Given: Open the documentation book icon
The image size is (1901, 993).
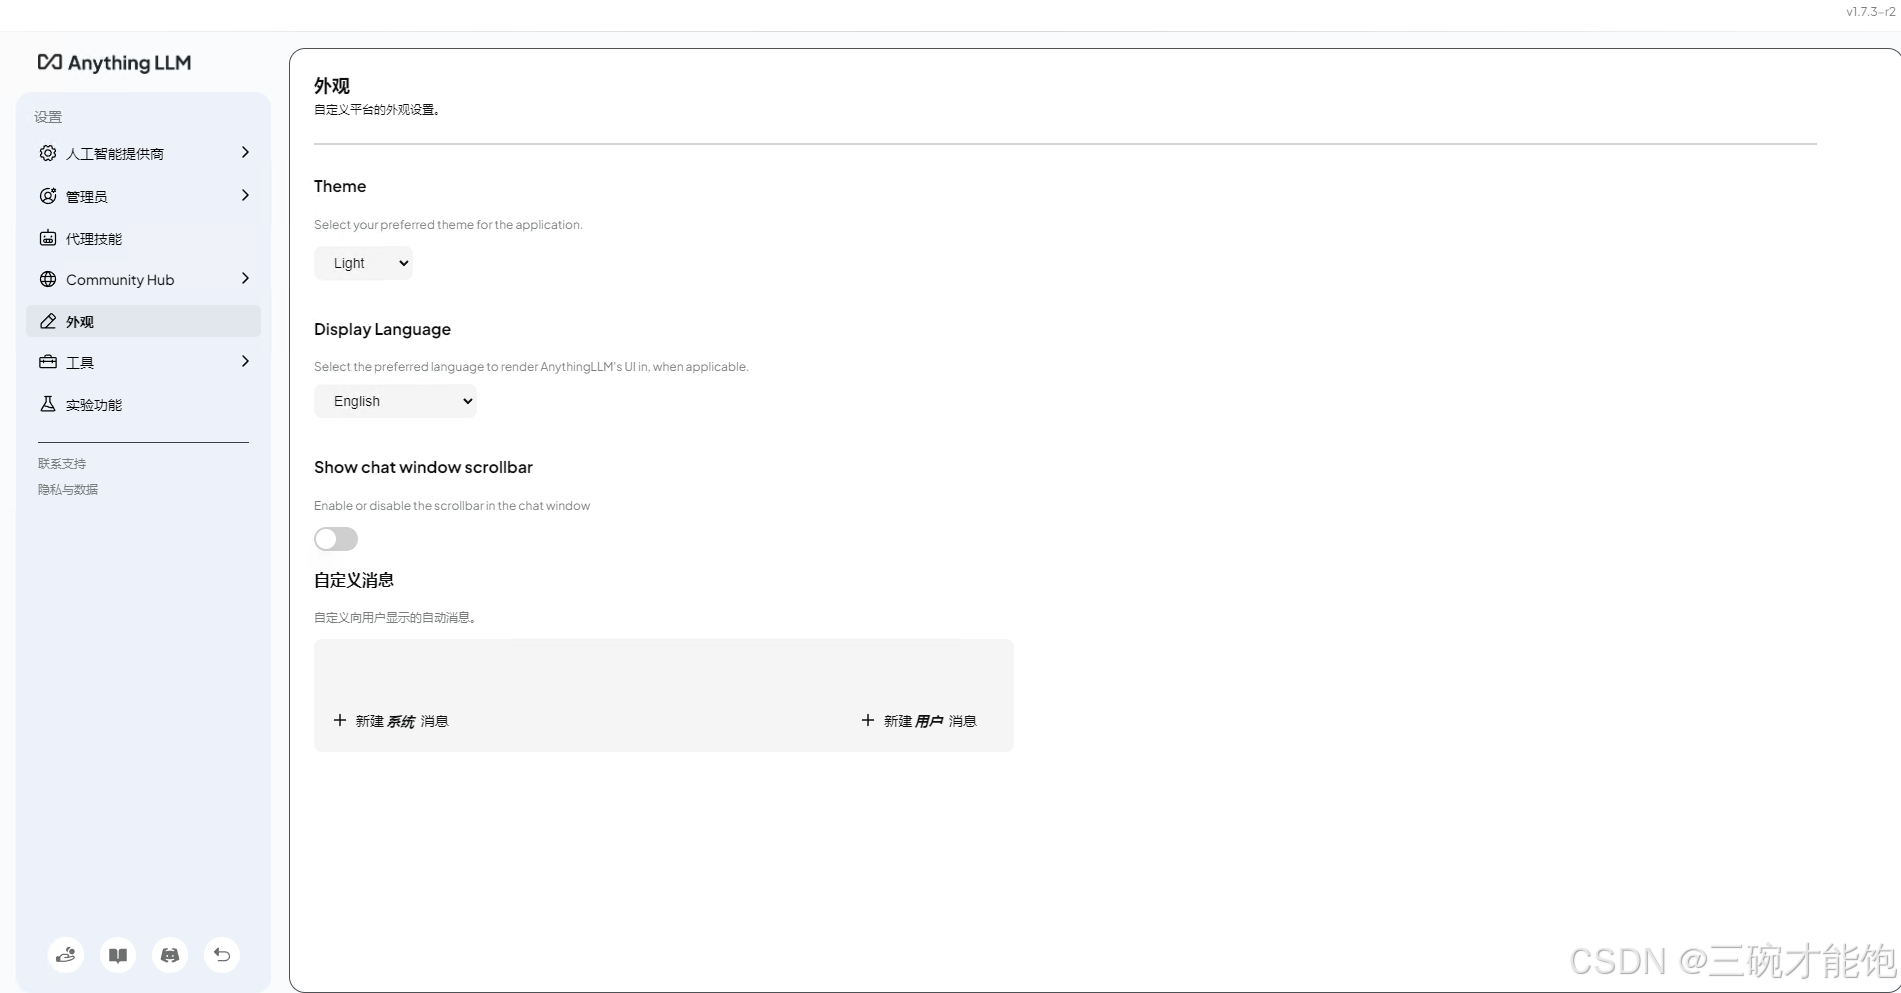Looking at the screenshot, I should (x=117, y=955).
